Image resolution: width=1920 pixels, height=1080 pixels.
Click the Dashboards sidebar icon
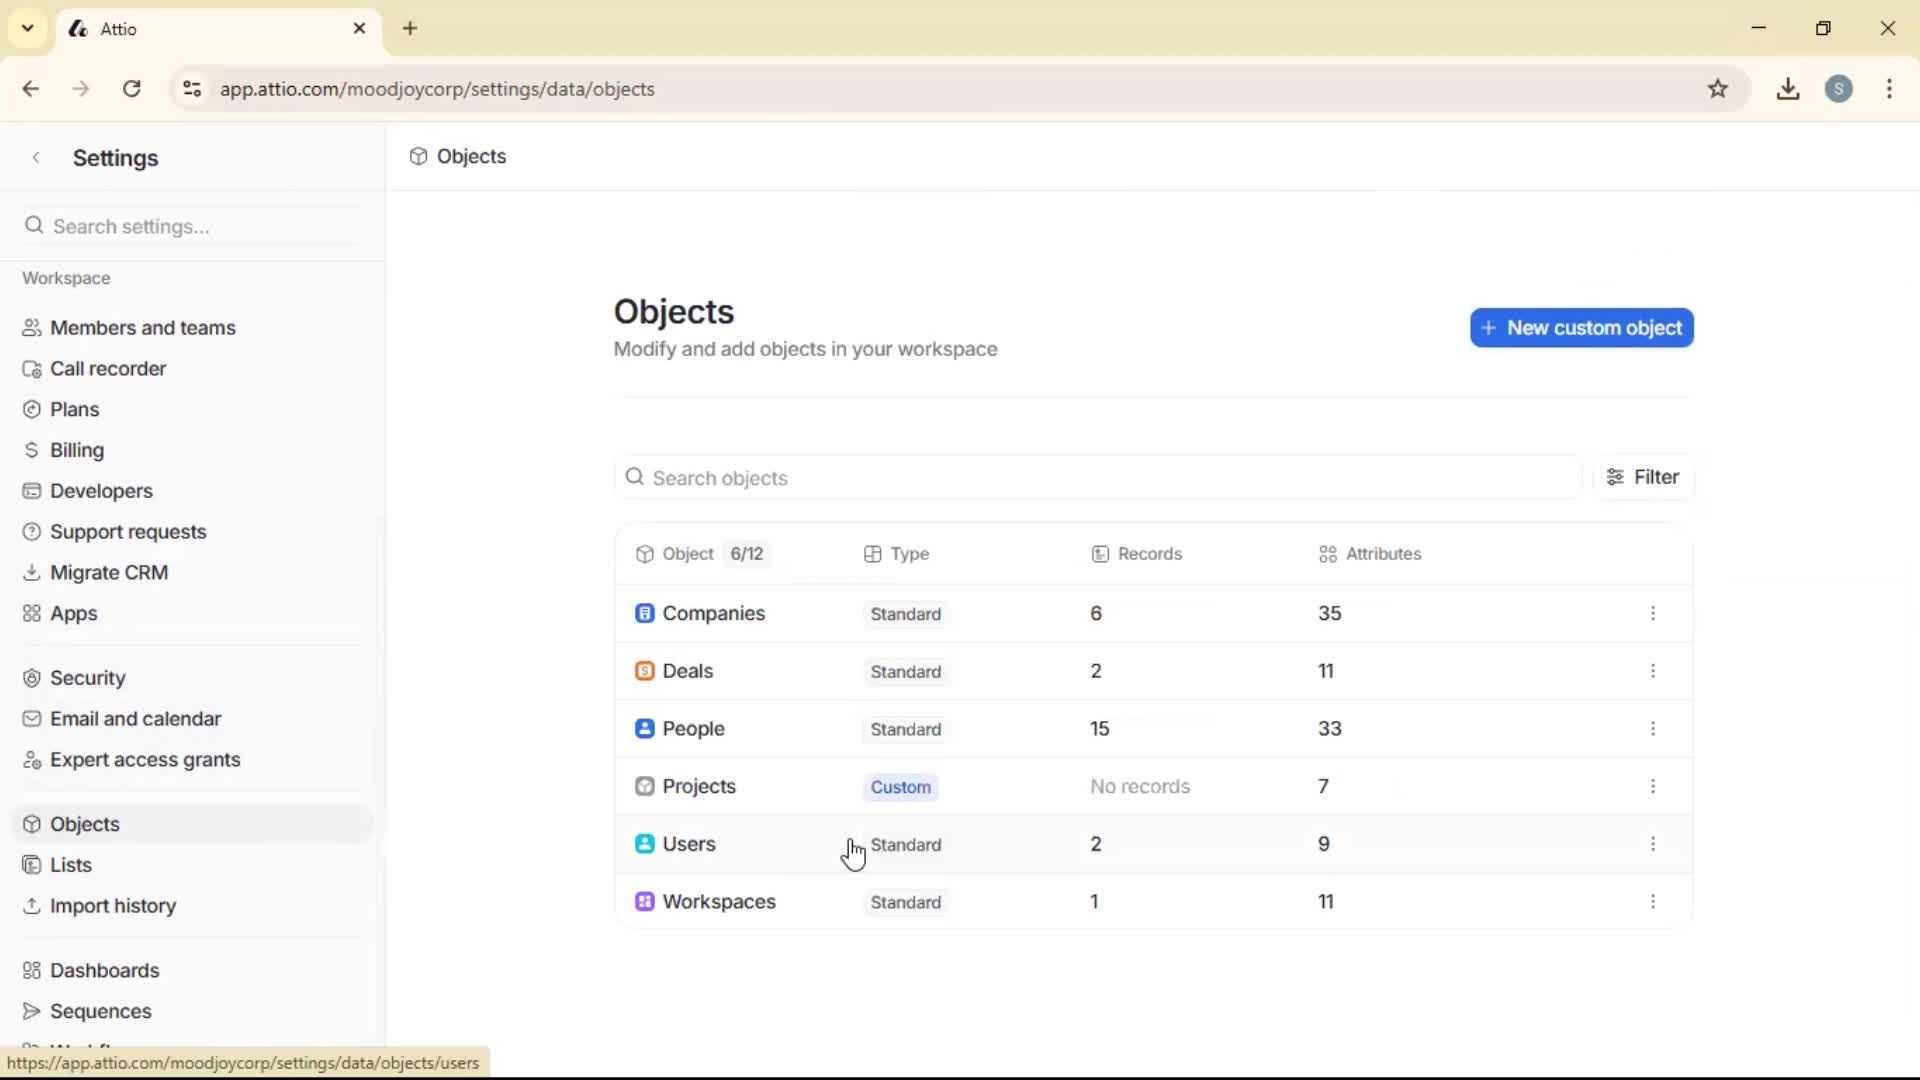click(x=33, y=970)
